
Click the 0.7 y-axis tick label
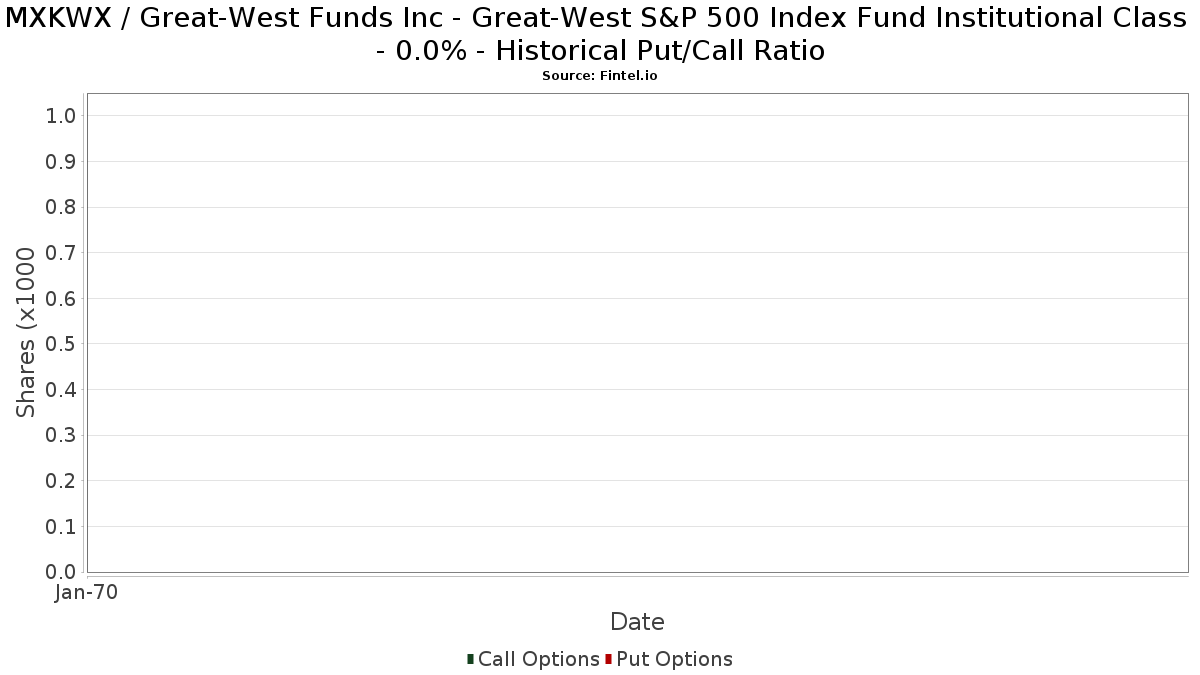[61, 253]
